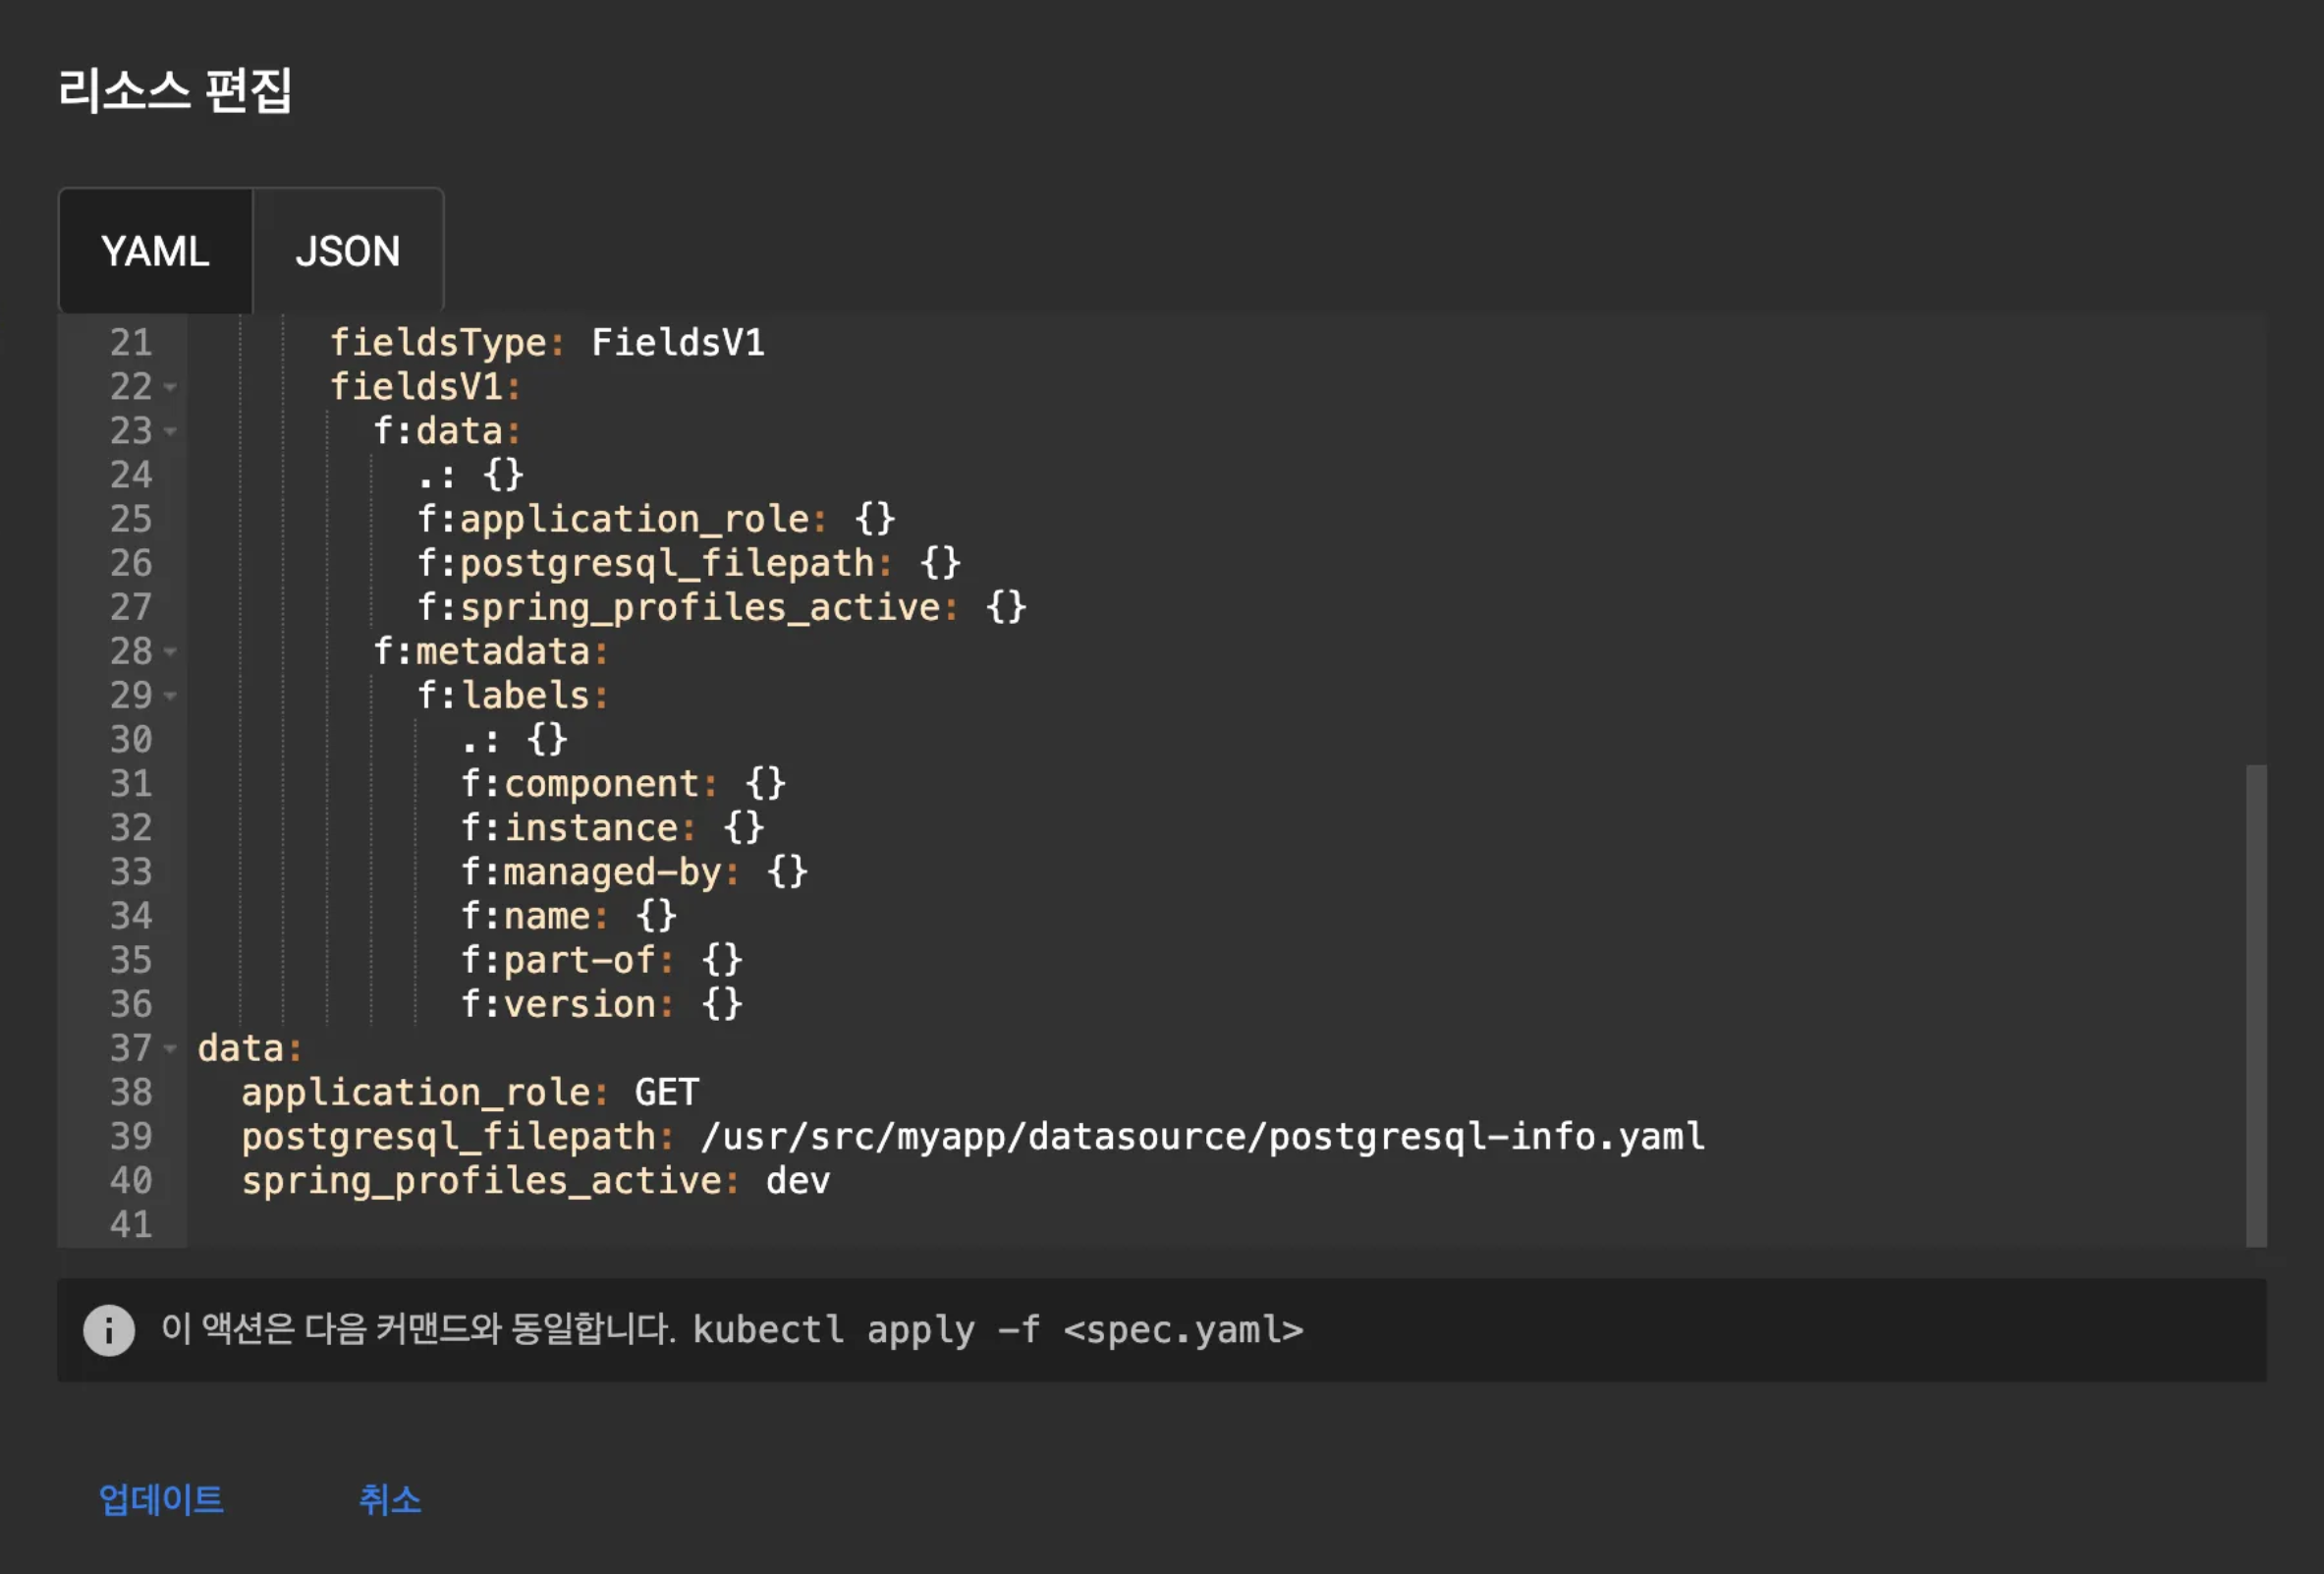
Task: Switch to the JSON tab
Action: pyautogui.click(x=347, y=251)
